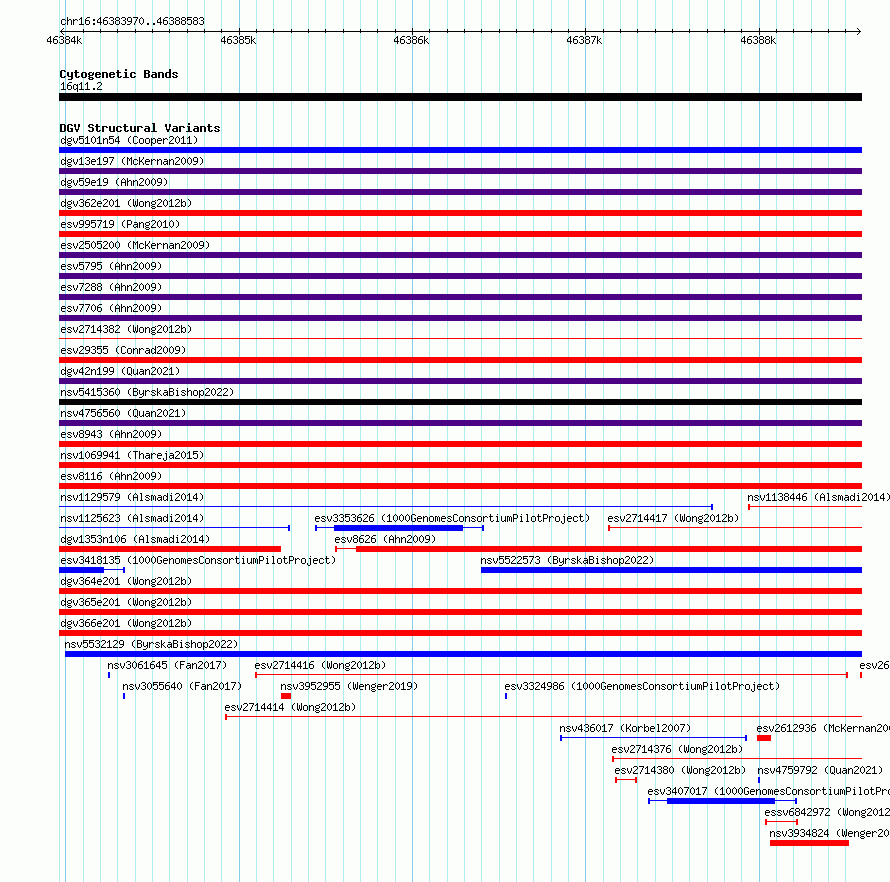The height and width of the screenshot is (882, 890).
Task: Click the esv2612936 variant label
Action: click(823, 728)
